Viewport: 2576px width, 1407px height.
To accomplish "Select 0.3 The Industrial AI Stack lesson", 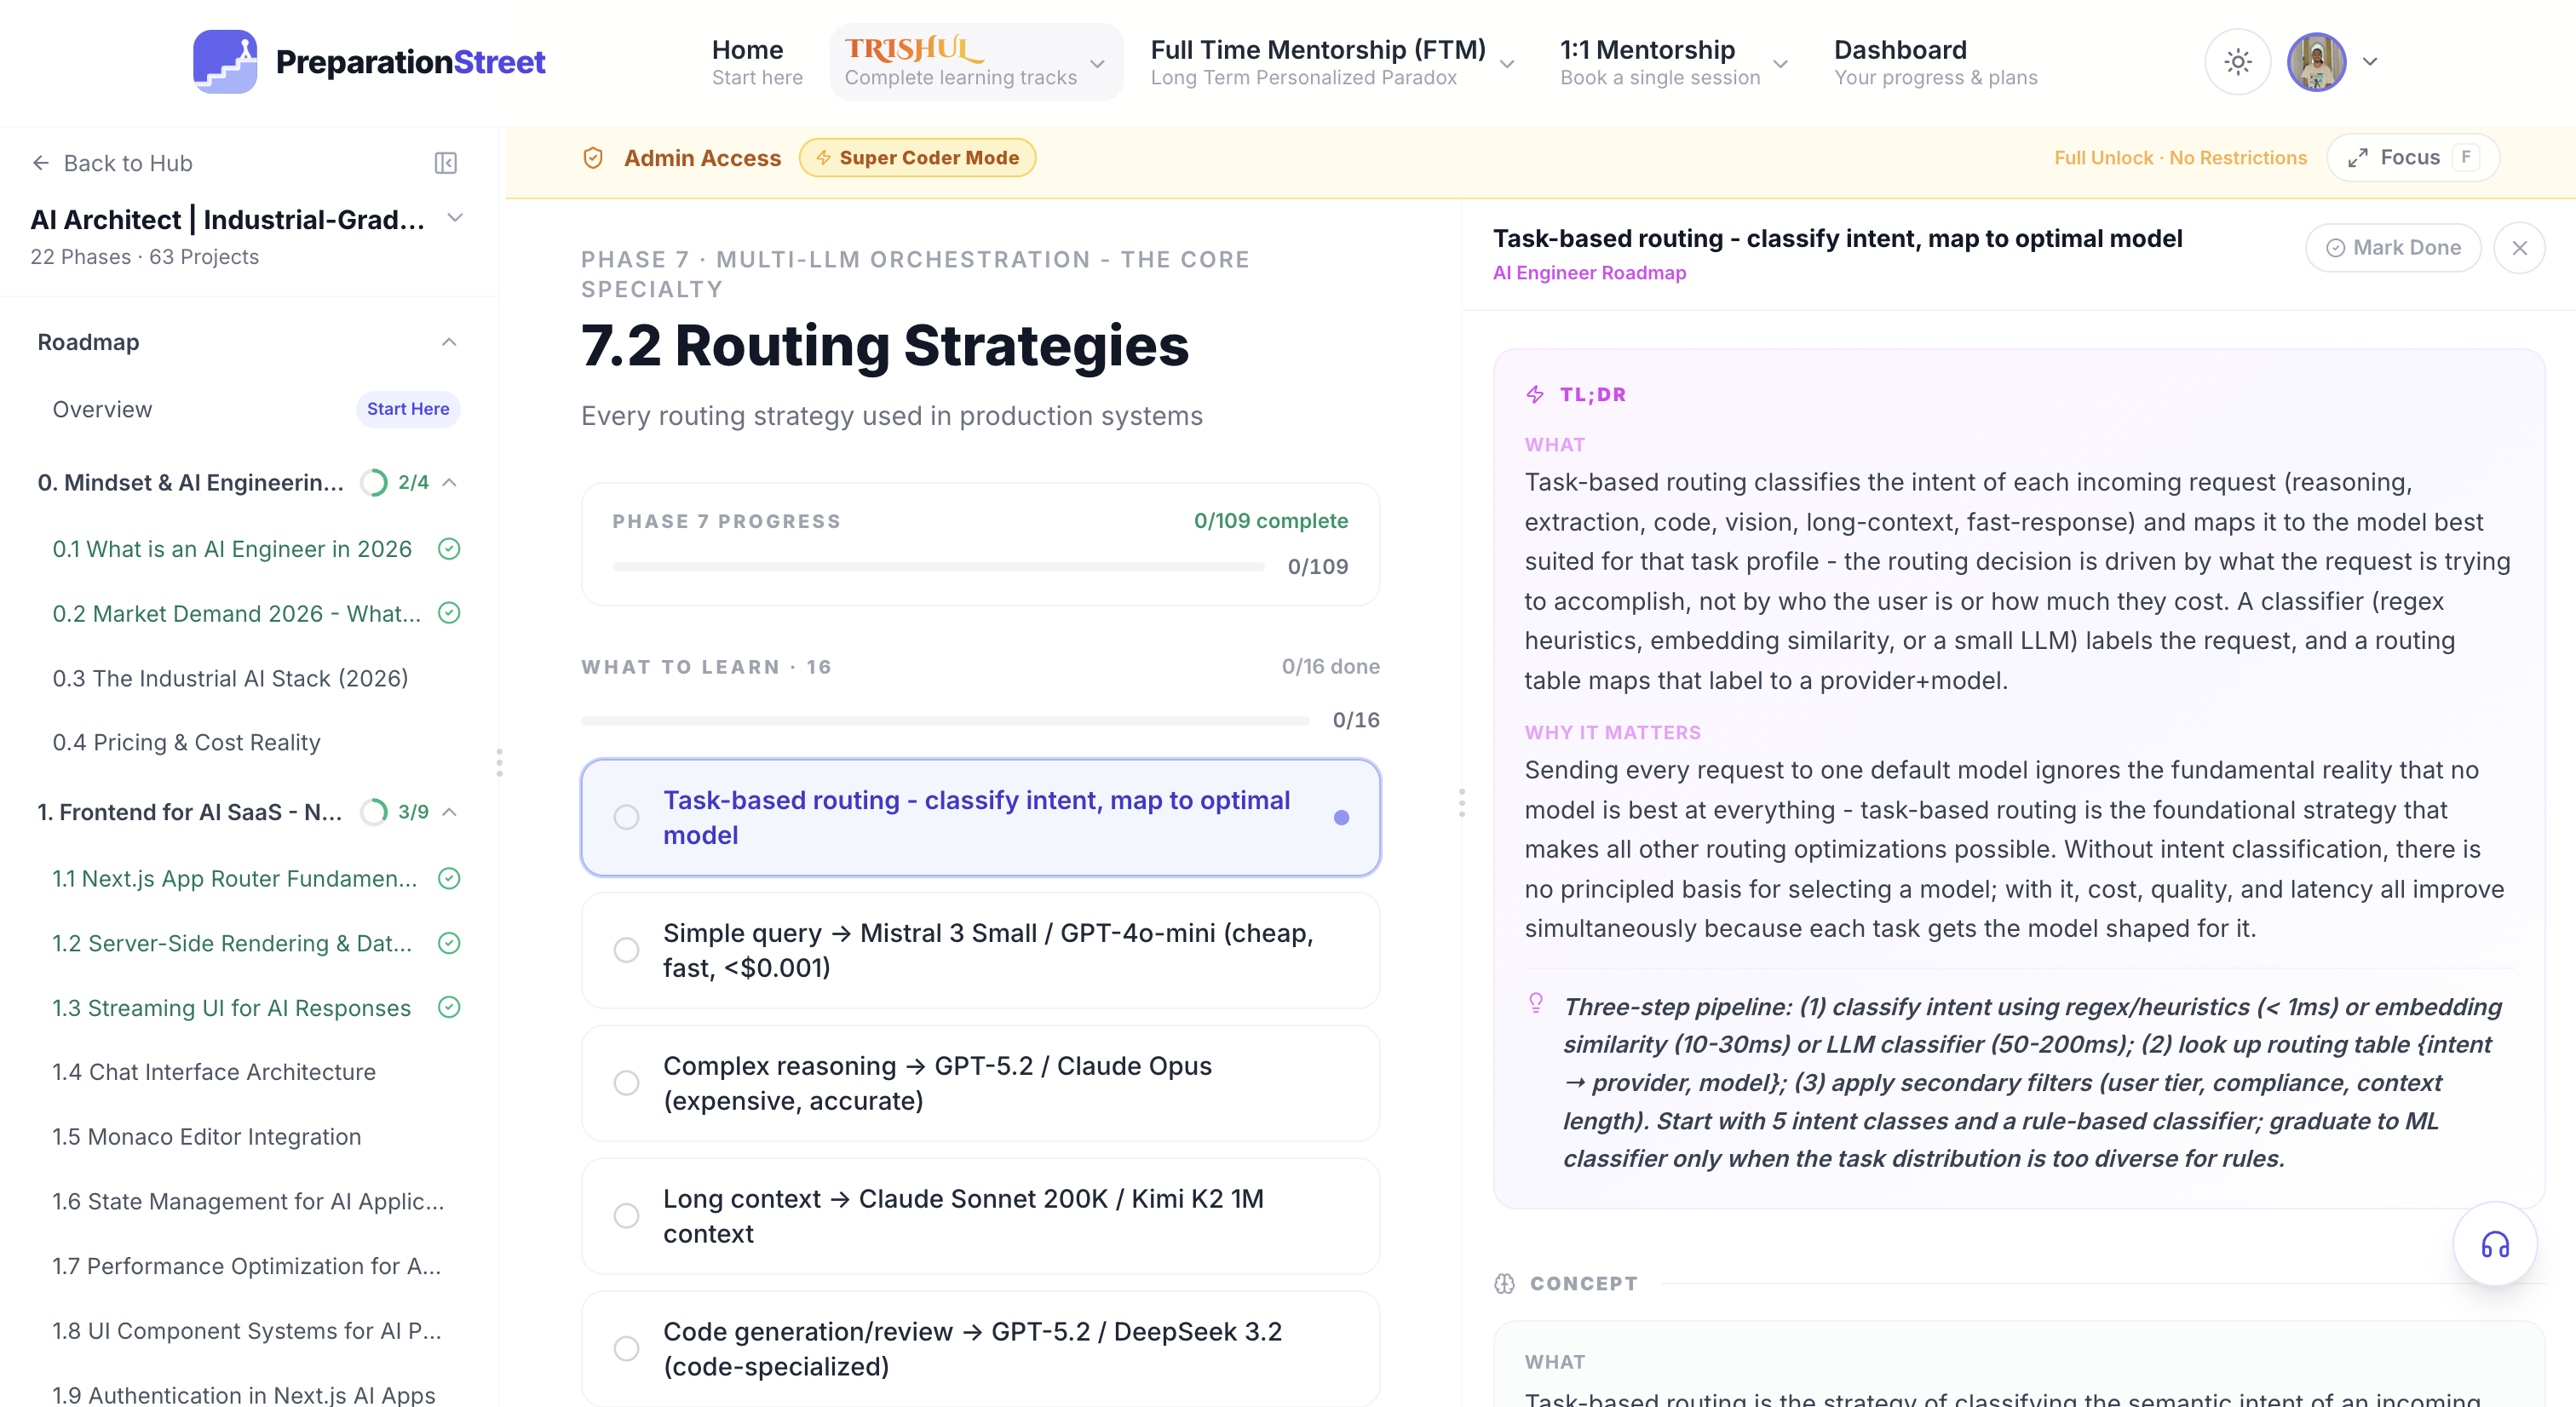I will point(231,678).
